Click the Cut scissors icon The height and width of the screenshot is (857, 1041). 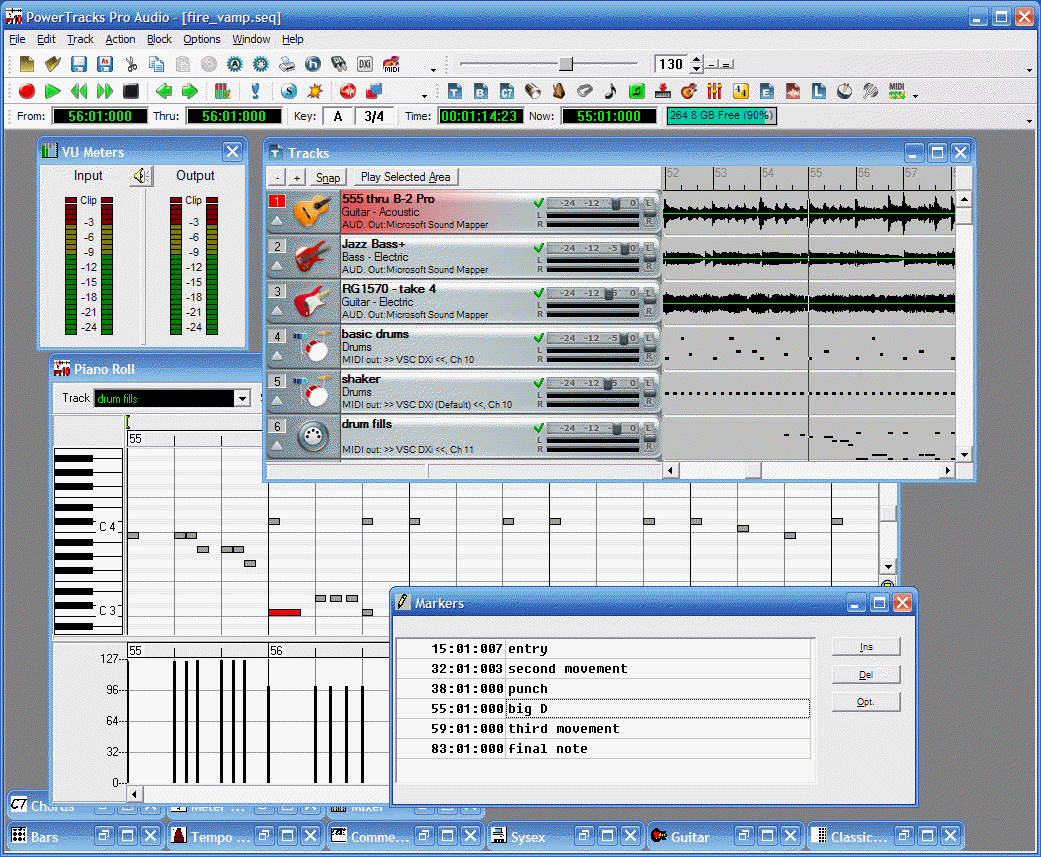point(131,64)
